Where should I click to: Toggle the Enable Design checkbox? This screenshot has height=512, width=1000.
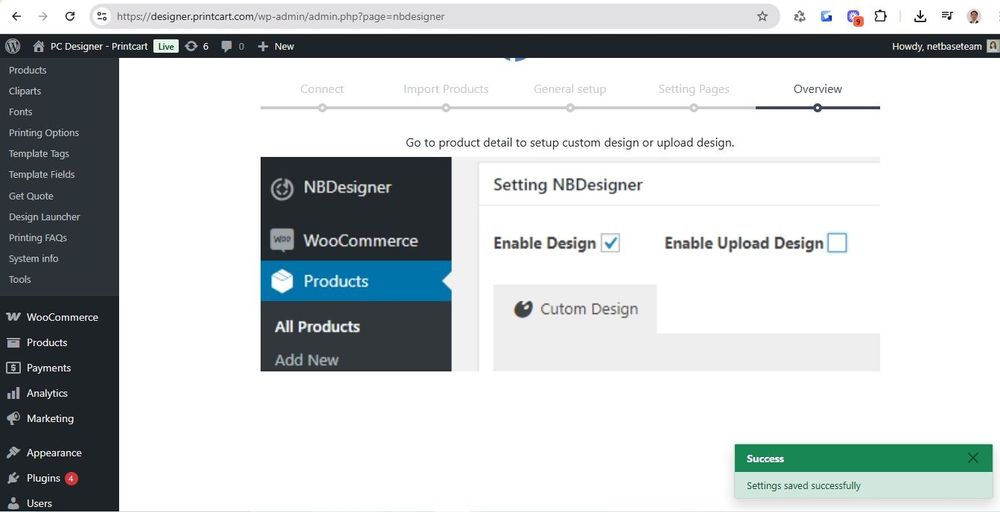pyautogui.click(x=610, y=243)
